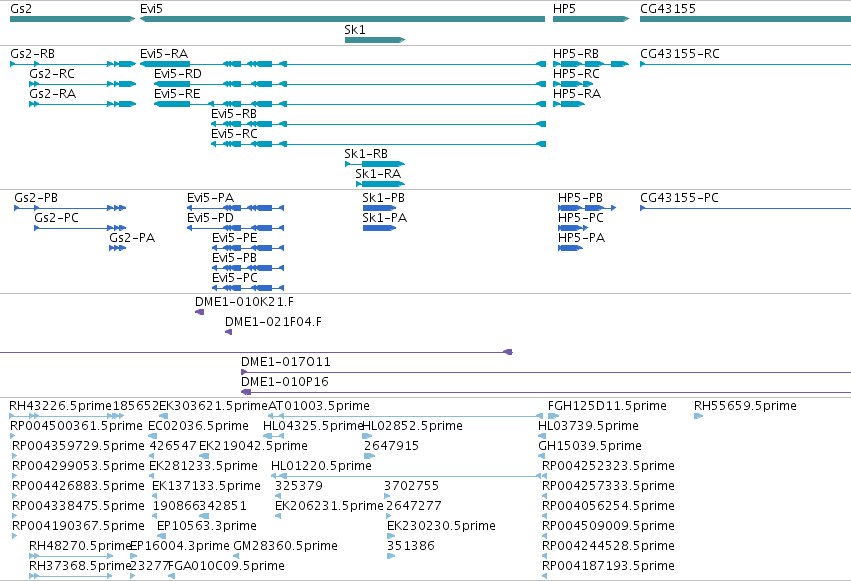Select the HP5-PA protein label
Viewport: 851px width, 581px height.
click(581, 239)
